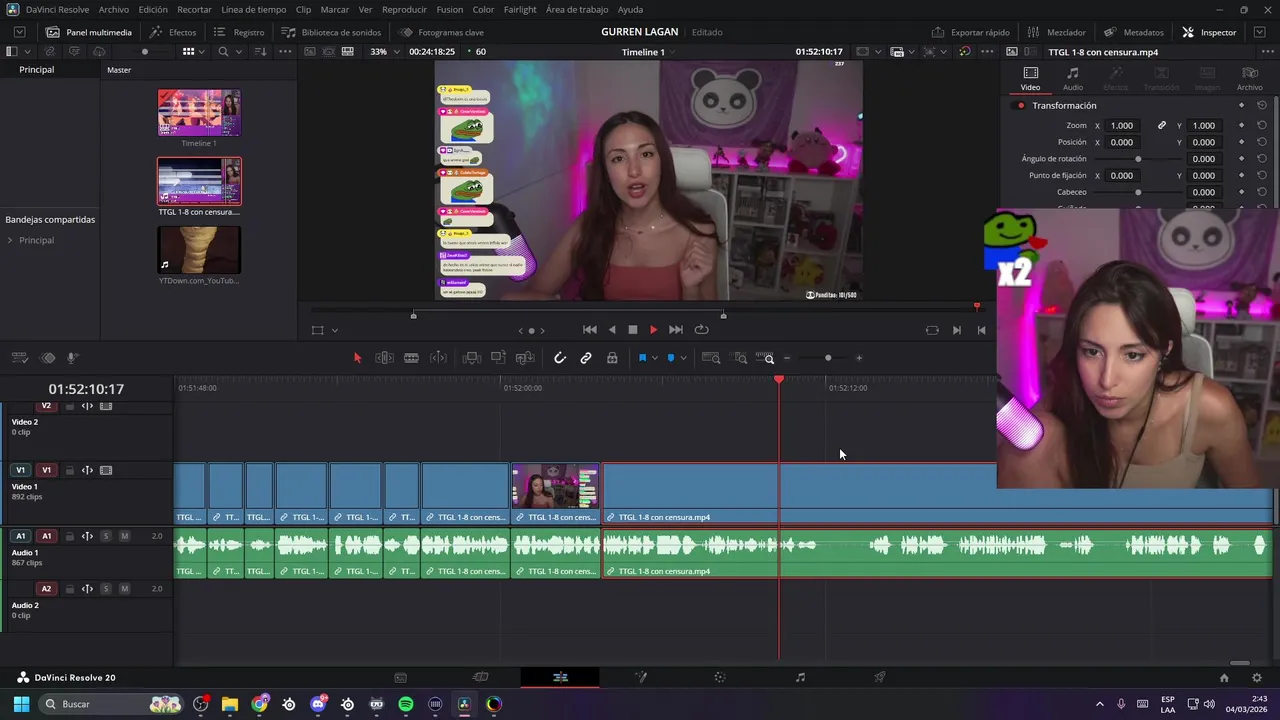
Task: Mute the Audio 2 track
Action: [x=124, y=589]
